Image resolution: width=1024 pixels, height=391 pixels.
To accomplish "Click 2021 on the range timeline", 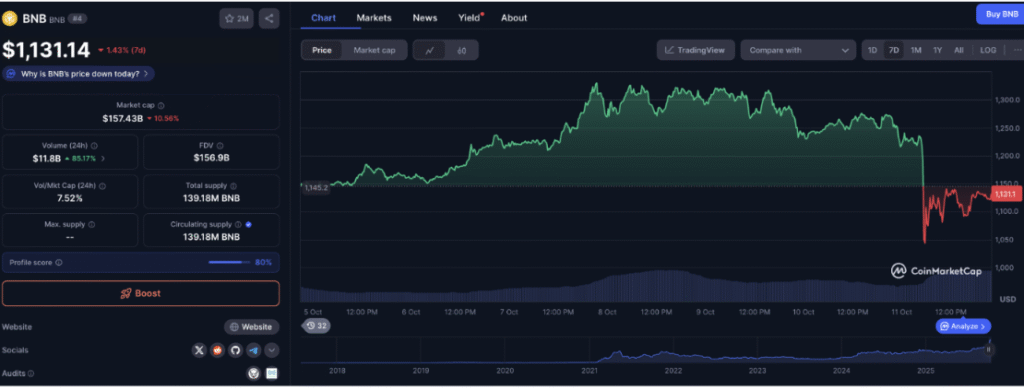I will pos(590,371).
